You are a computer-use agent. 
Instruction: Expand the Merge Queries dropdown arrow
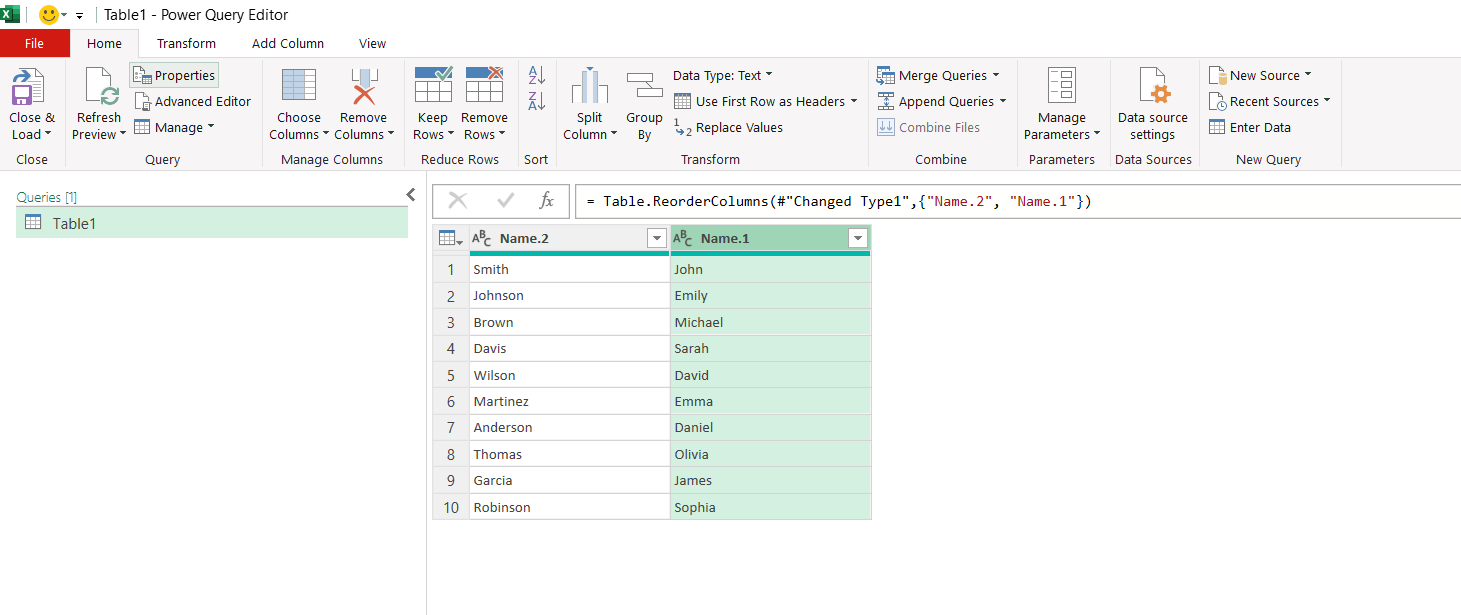pos(995,75)
